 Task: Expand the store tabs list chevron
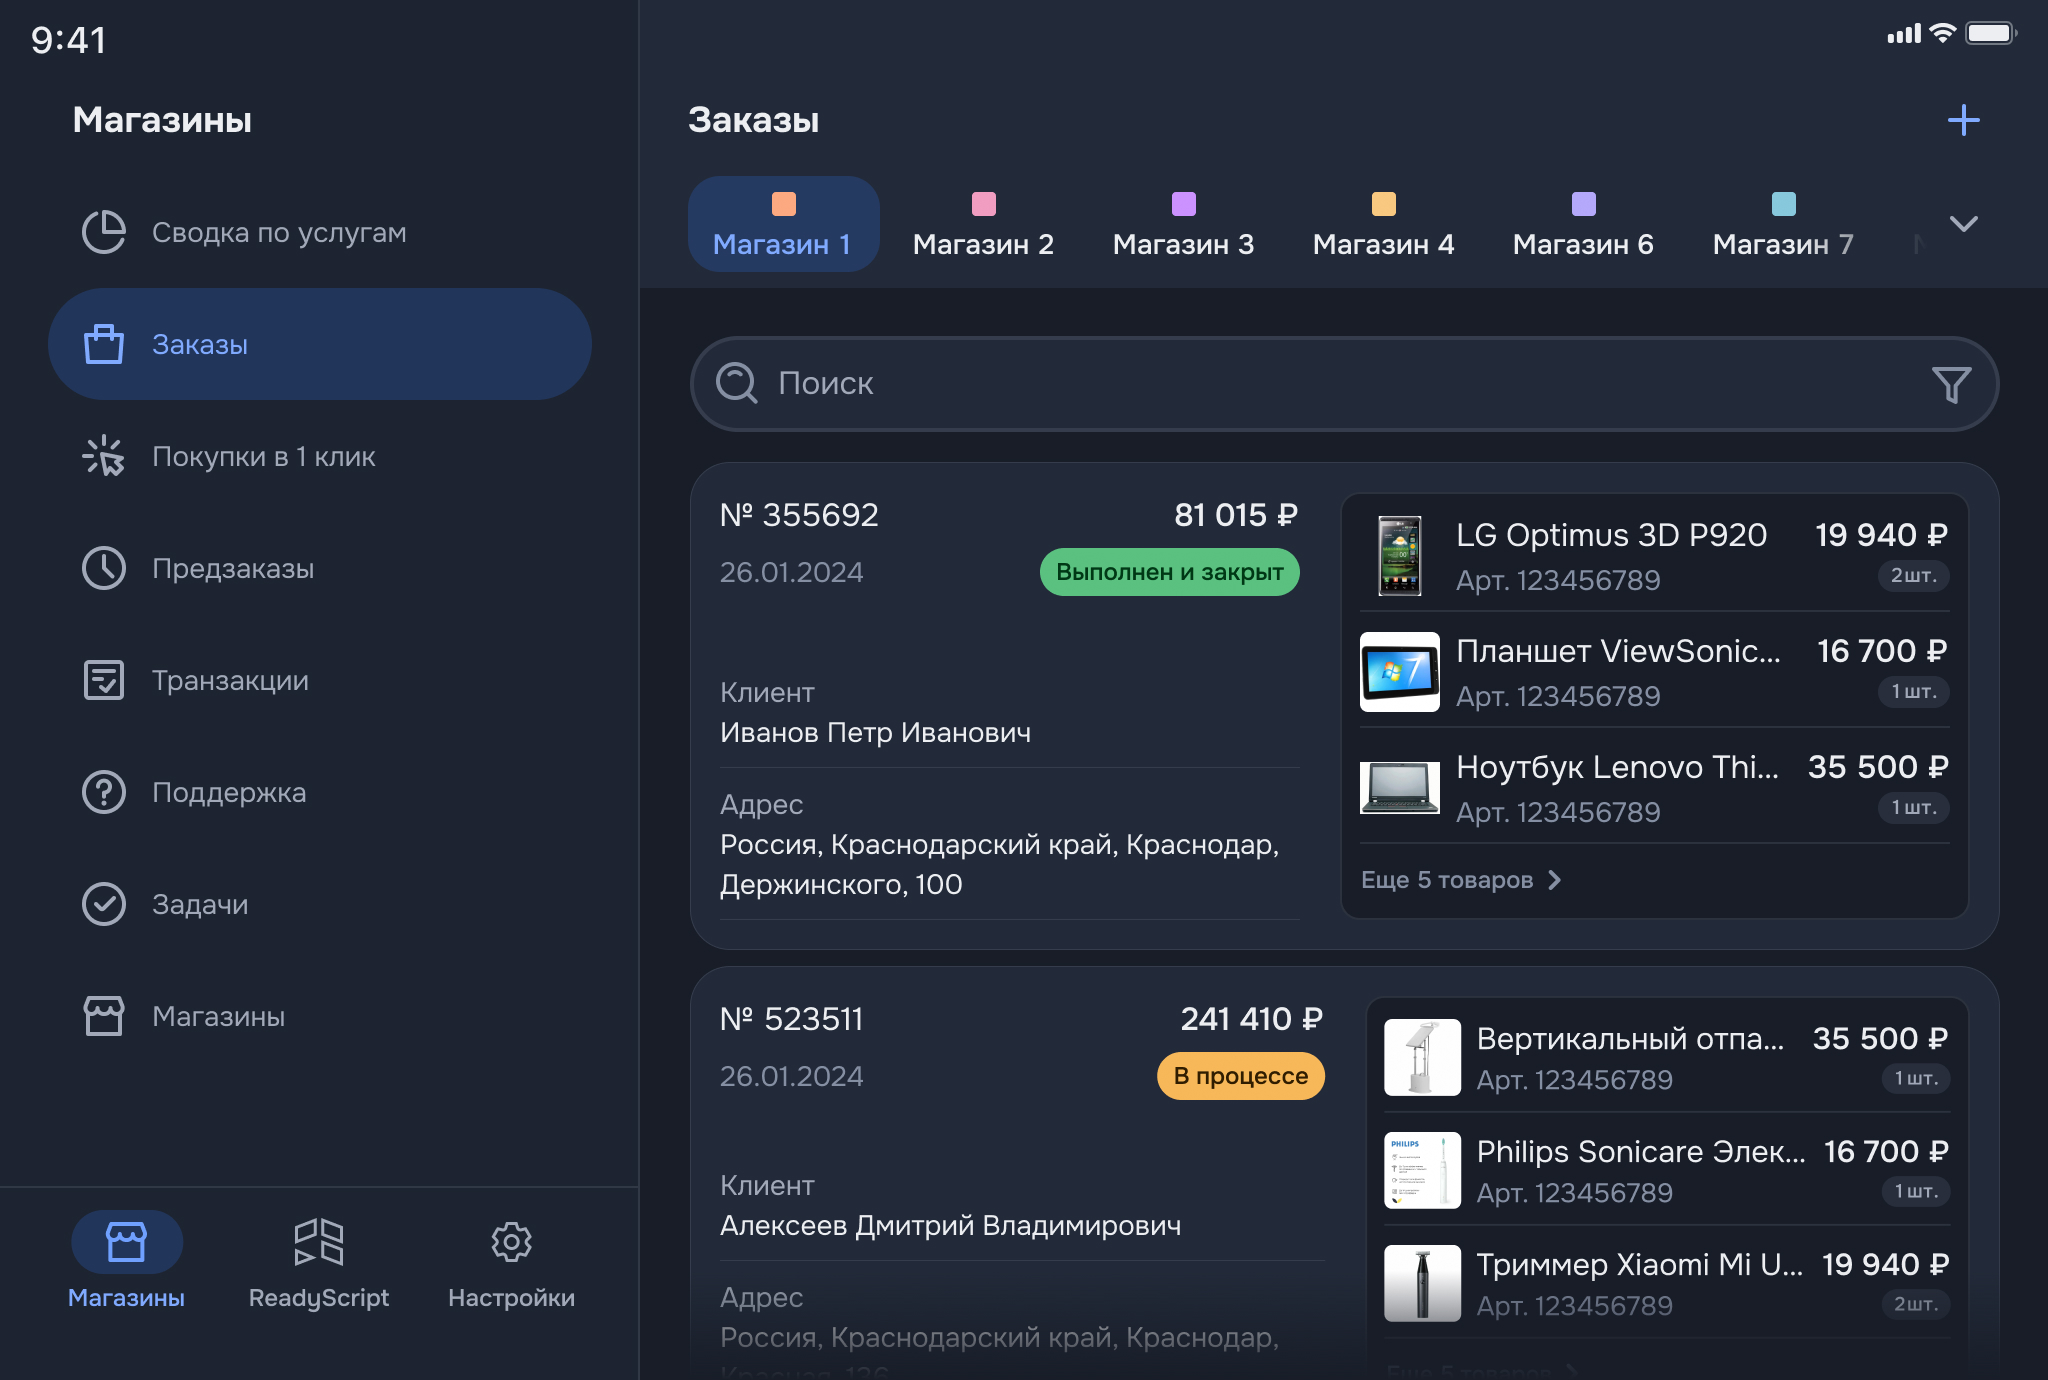[1964, 224]
